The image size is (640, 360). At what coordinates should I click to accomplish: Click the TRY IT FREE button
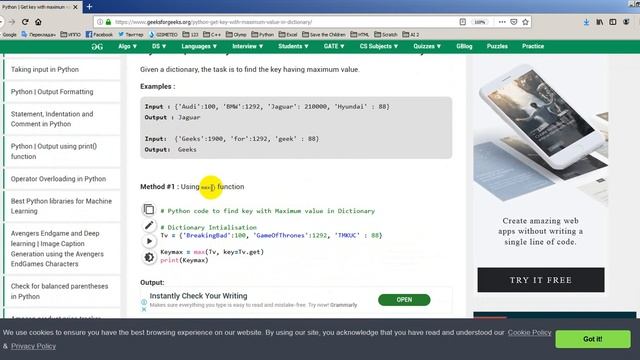[541, 280]
